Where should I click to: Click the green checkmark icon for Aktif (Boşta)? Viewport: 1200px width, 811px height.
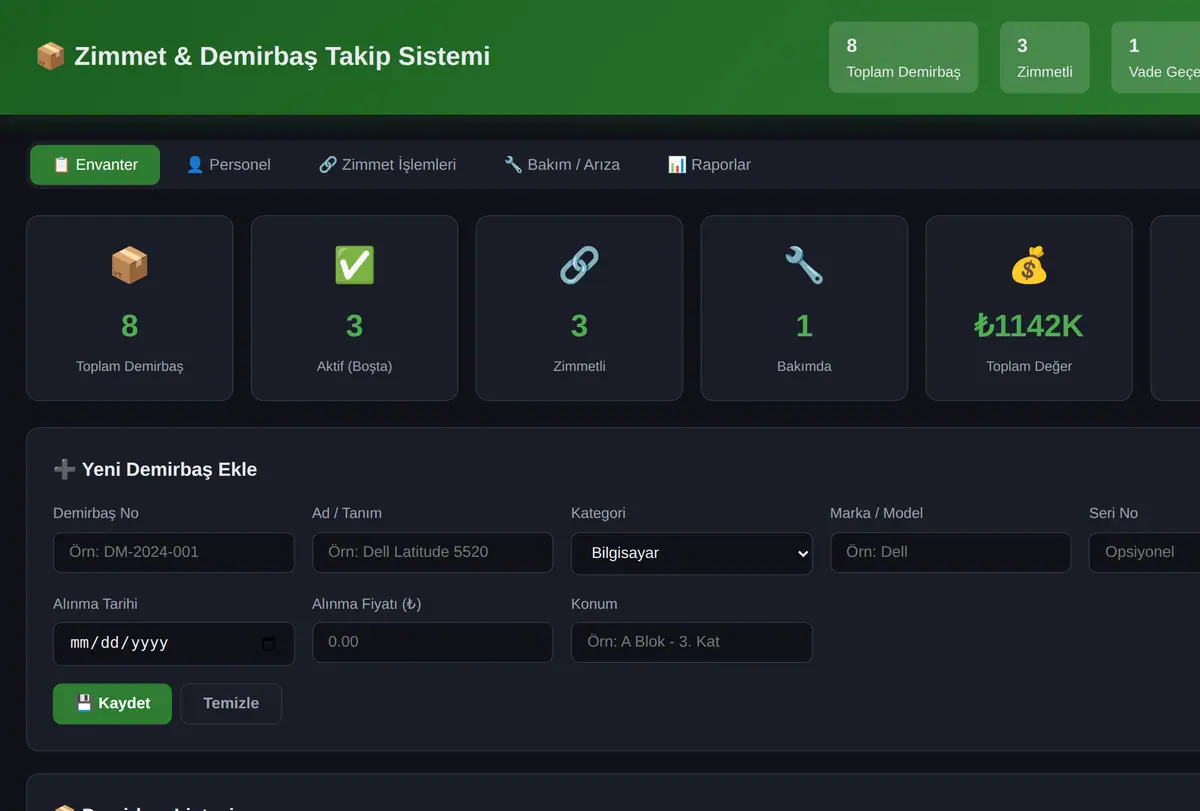tap(354, 265)
